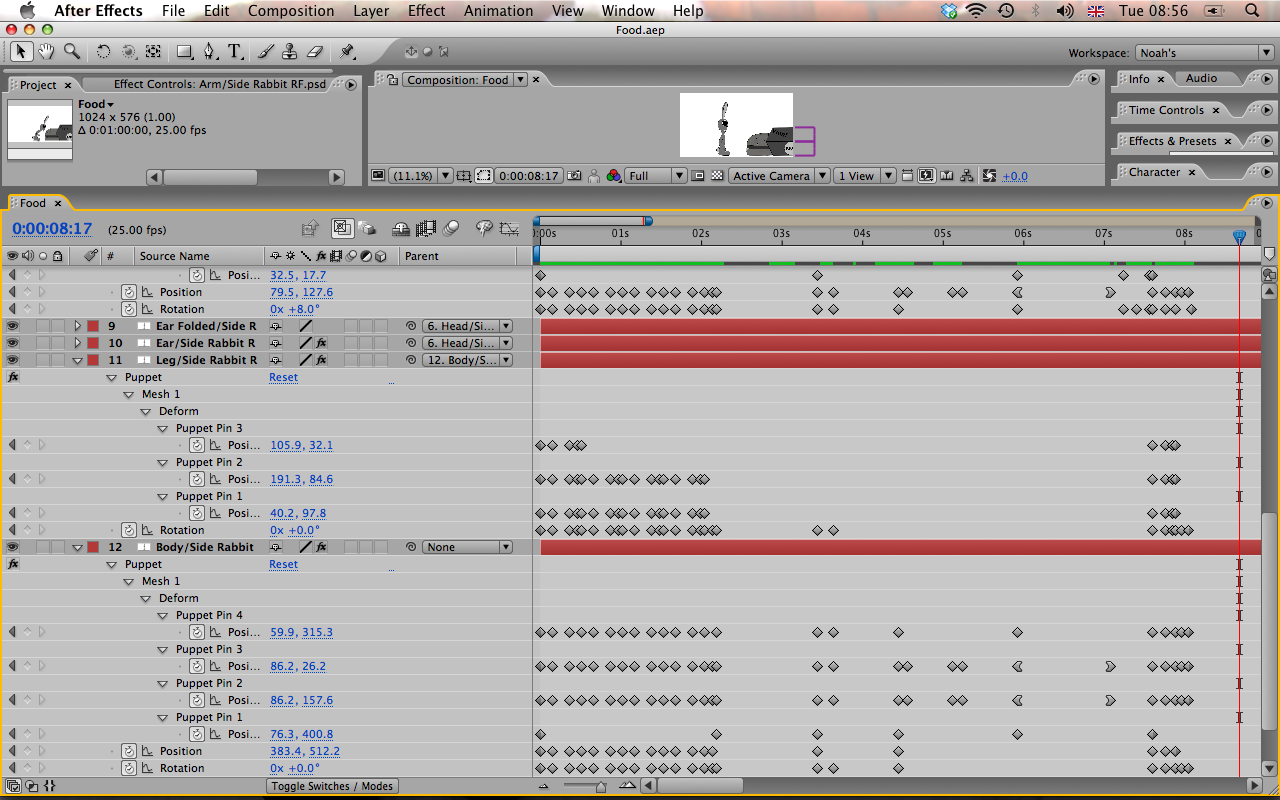Image resolution: width=1280 pixels, height=800 pixels.
Task: Open the Animation menu
Action: point(498,11)
